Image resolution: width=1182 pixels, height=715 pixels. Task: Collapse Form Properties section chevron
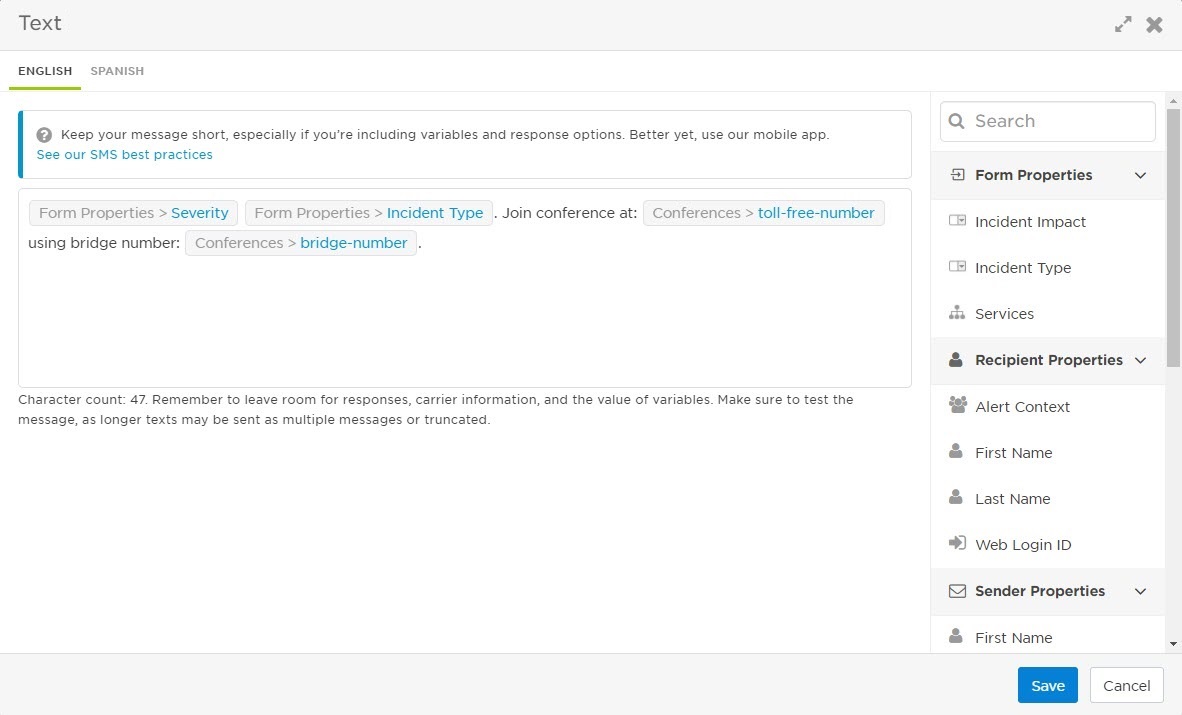tap(1141, 175)
